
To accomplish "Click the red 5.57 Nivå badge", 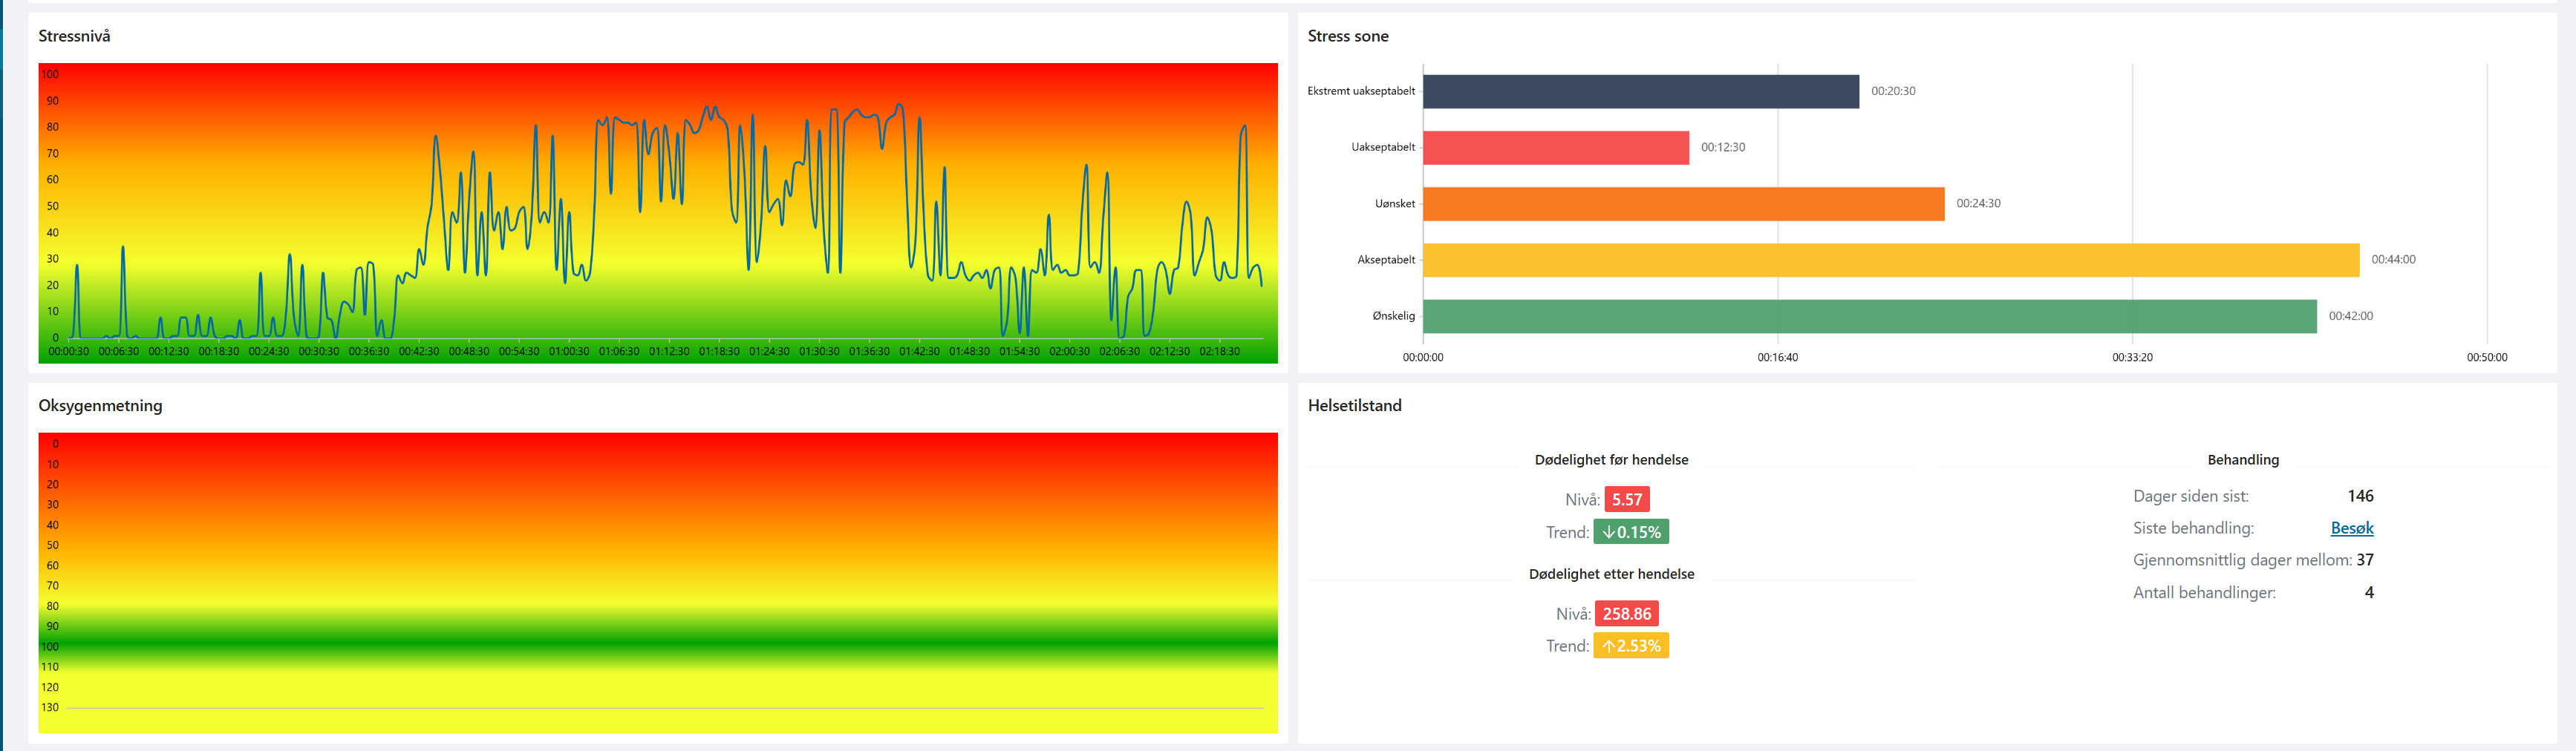I will (1626, 499).
